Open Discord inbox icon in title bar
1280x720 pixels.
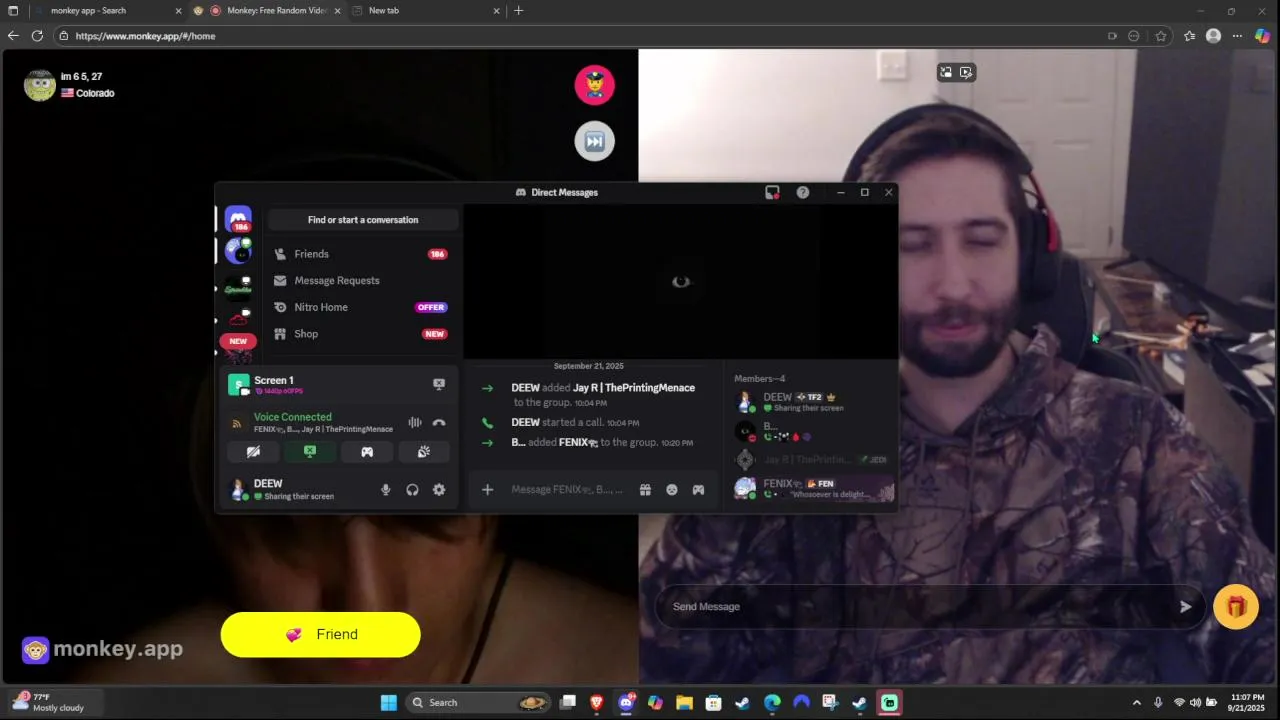pyautogui.click(x=772, y=192)
